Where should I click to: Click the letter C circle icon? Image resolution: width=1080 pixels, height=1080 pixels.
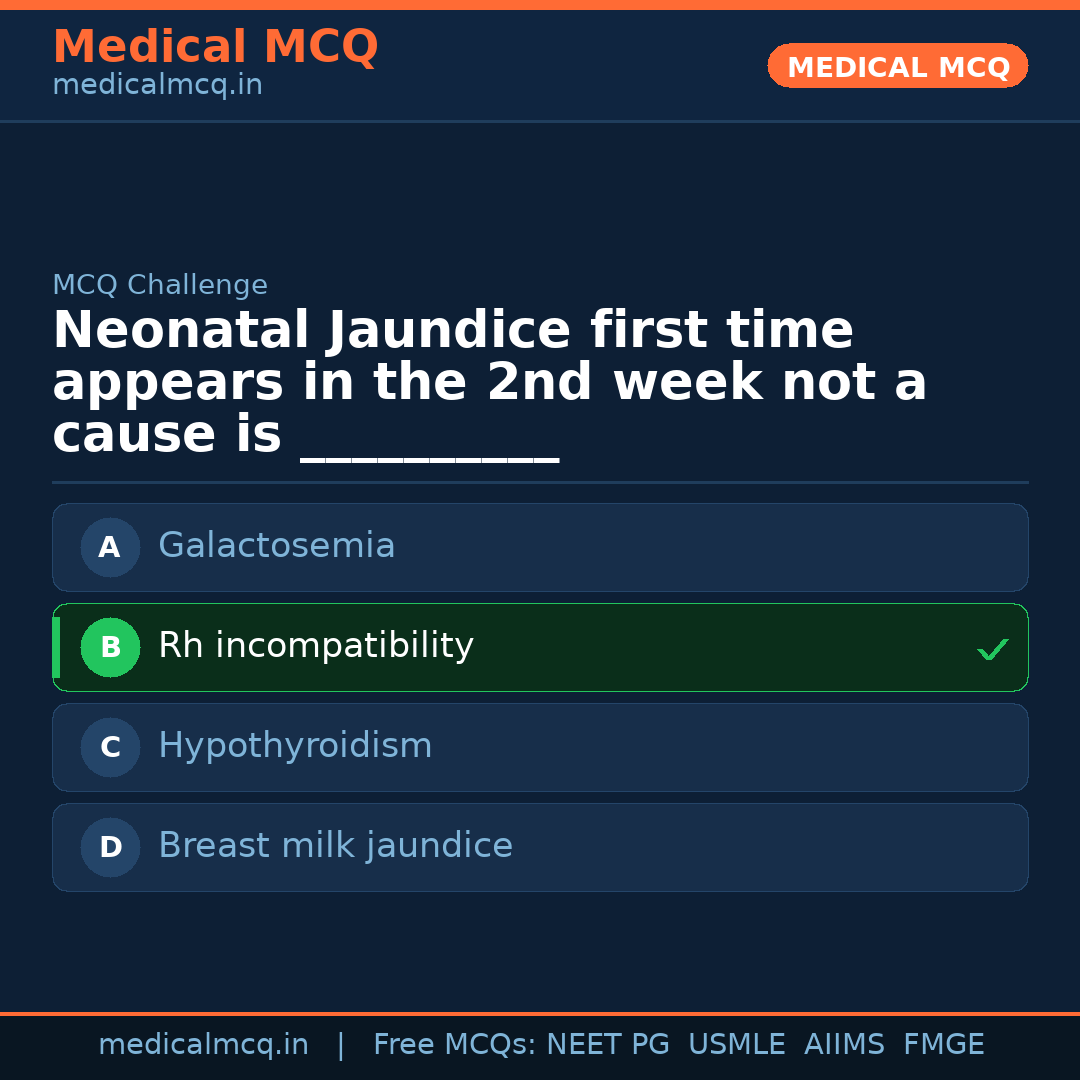tap(110, 747)
